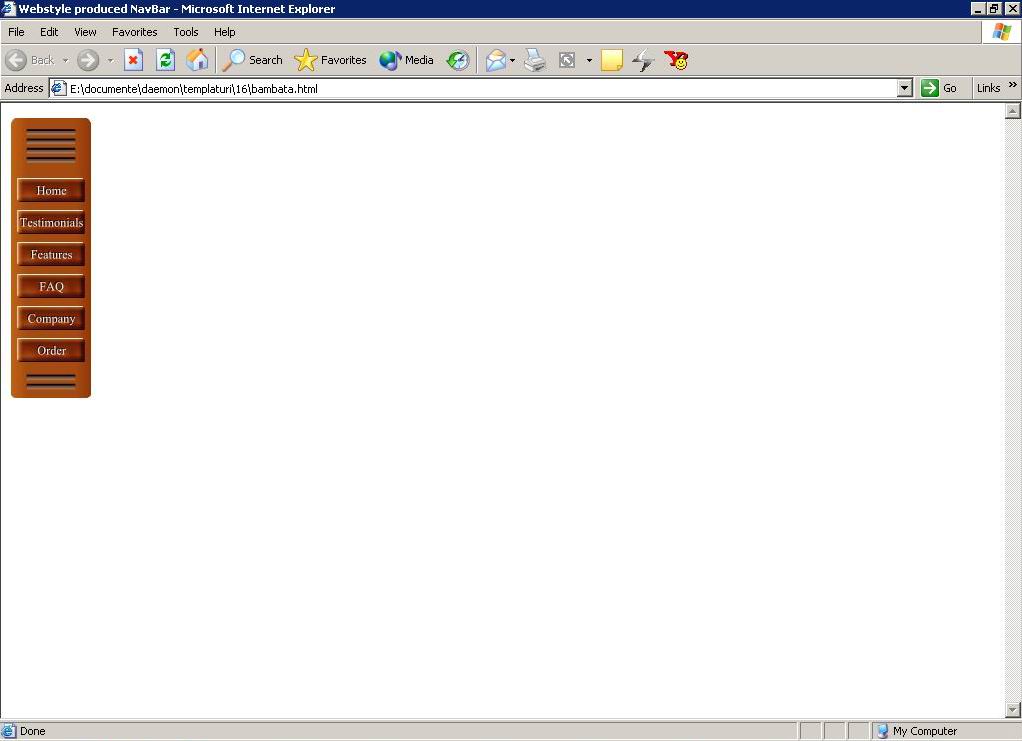
Task: Print the page using printer icon
Action: click(535, 60)
